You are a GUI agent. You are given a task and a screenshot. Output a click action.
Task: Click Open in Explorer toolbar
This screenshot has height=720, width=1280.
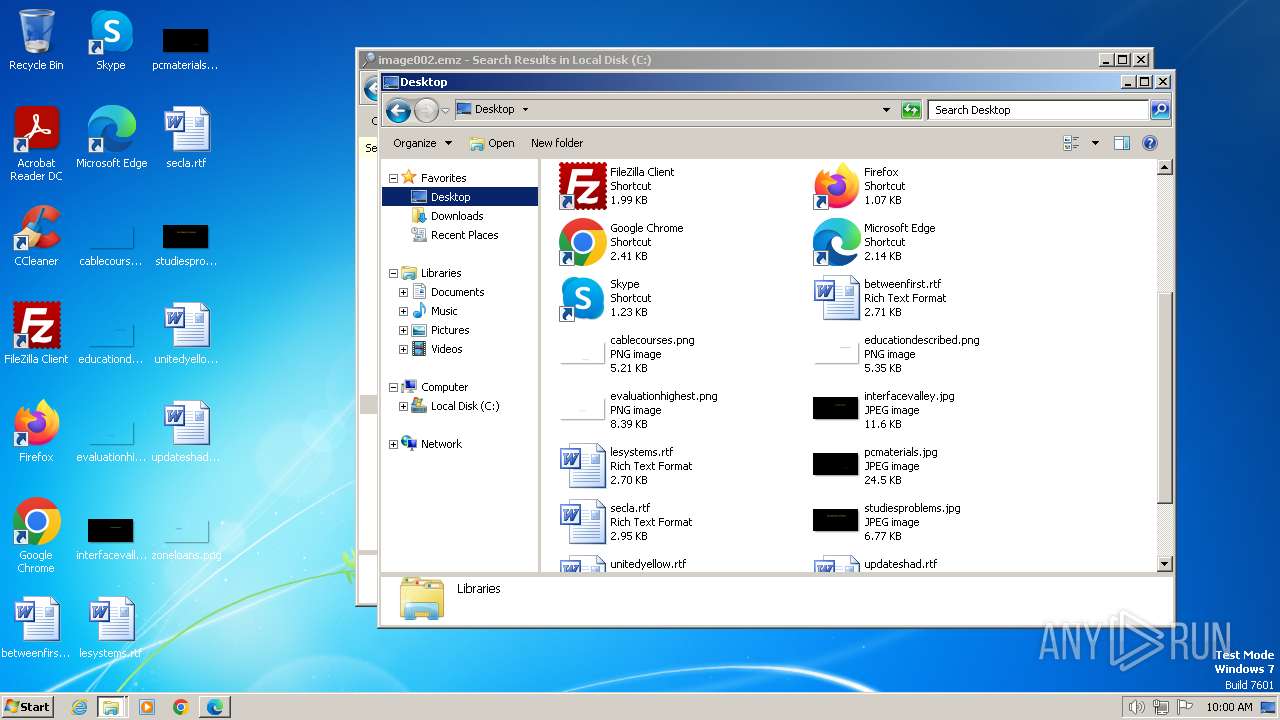pyautogui.click(x=492, y=143)
